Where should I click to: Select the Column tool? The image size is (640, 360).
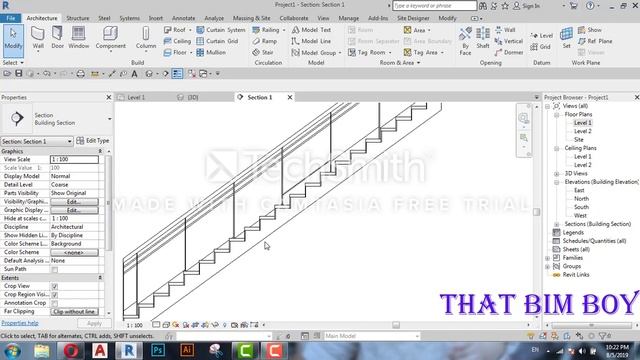tap(146, 38)
